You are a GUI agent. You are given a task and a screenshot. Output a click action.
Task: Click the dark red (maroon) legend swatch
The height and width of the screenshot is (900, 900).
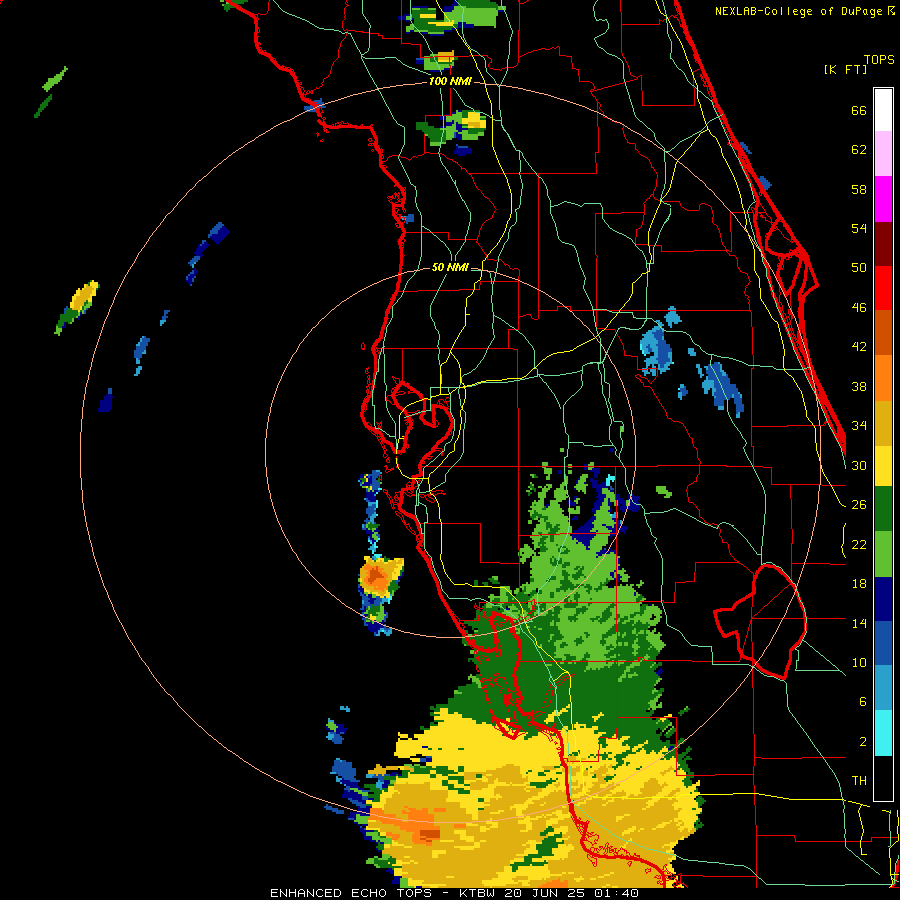click(883, 243)
